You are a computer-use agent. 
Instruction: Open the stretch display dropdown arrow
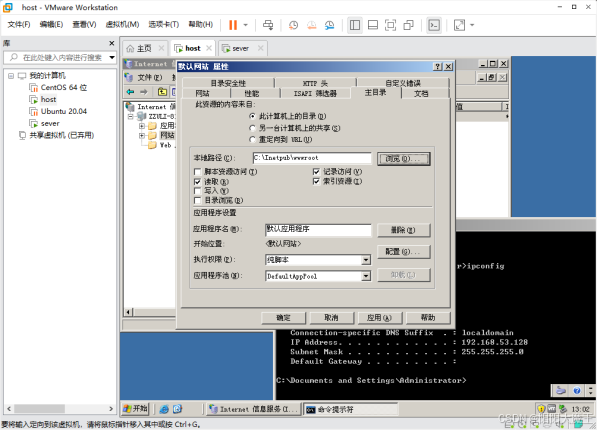472,25
